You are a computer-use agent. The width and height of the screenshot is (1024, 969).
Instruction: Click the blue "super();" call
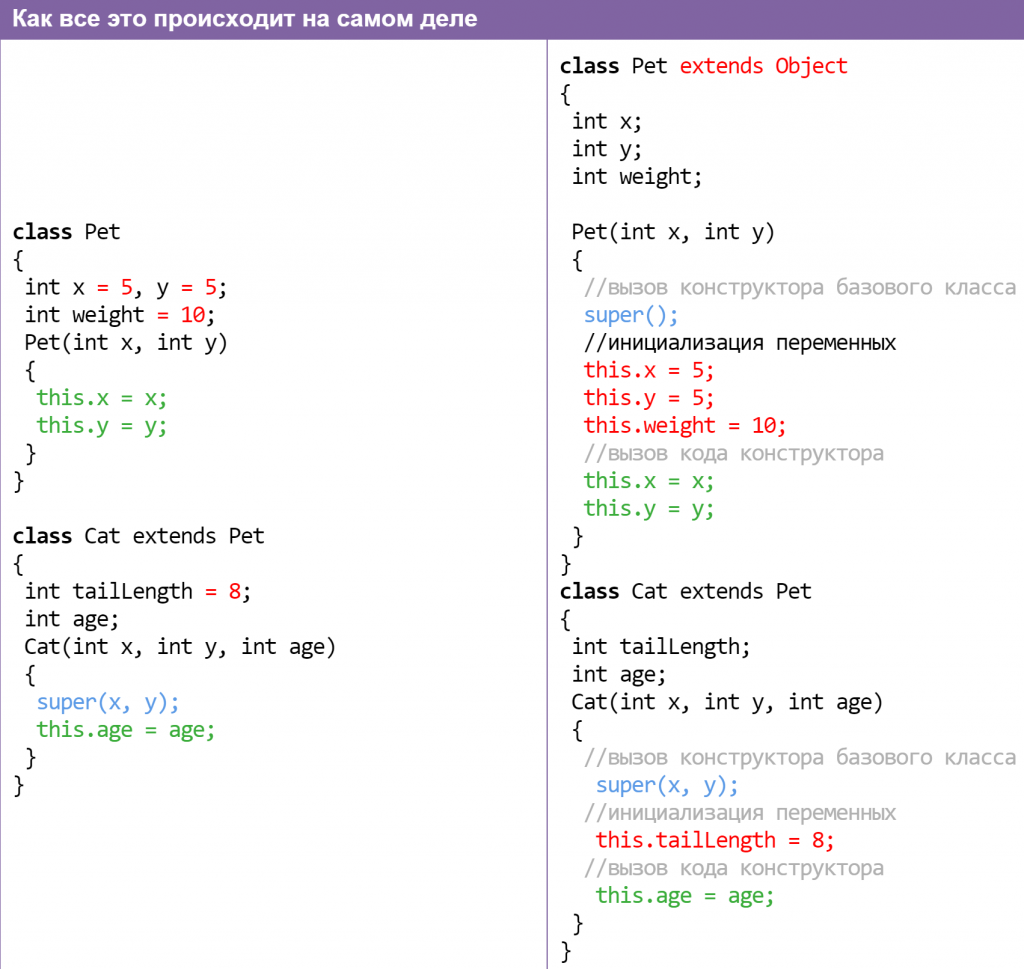[631, 315]
